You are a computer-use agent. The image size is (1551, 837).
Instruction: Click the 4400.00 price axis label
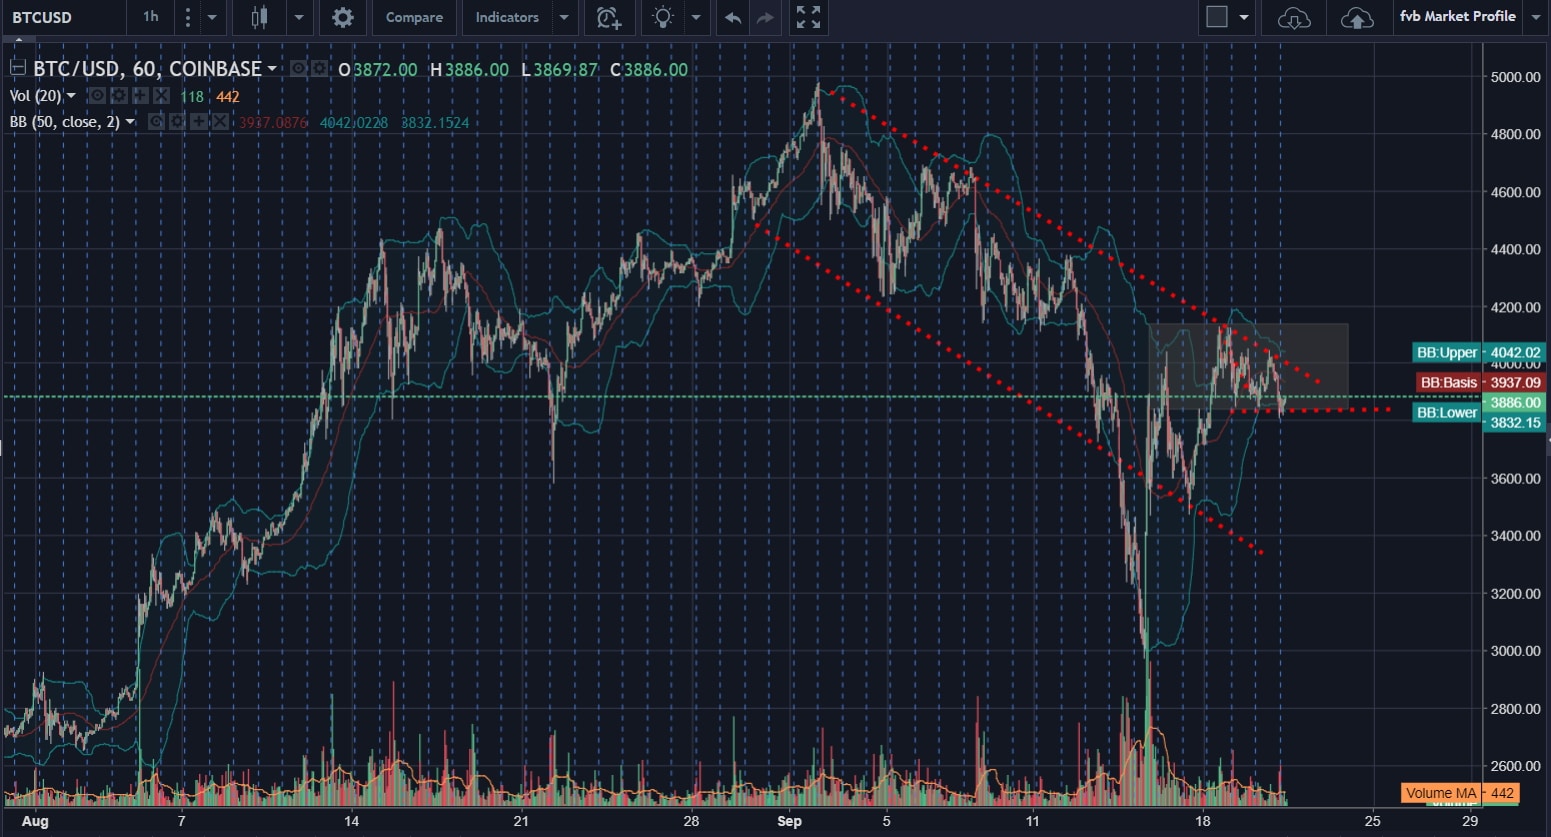tap(1515, 249)
